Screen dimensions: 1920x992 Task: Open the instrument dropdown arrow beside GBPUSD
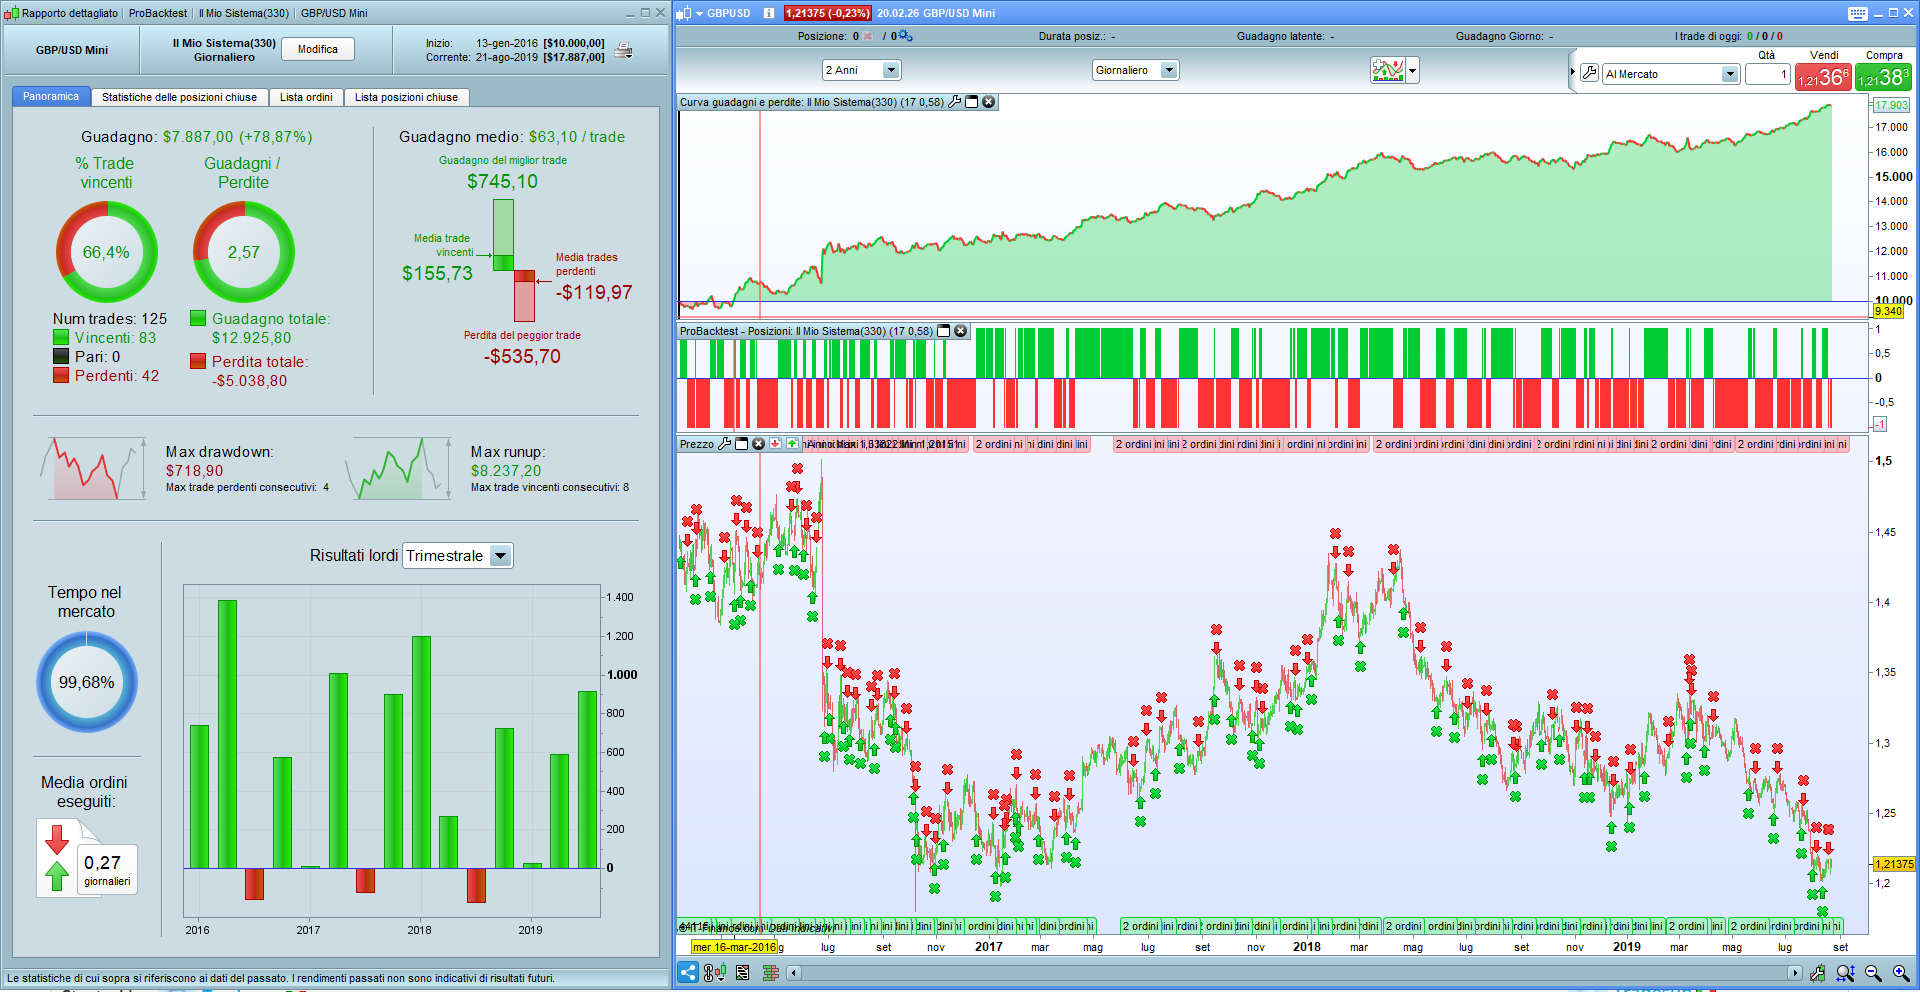point(699,14)
